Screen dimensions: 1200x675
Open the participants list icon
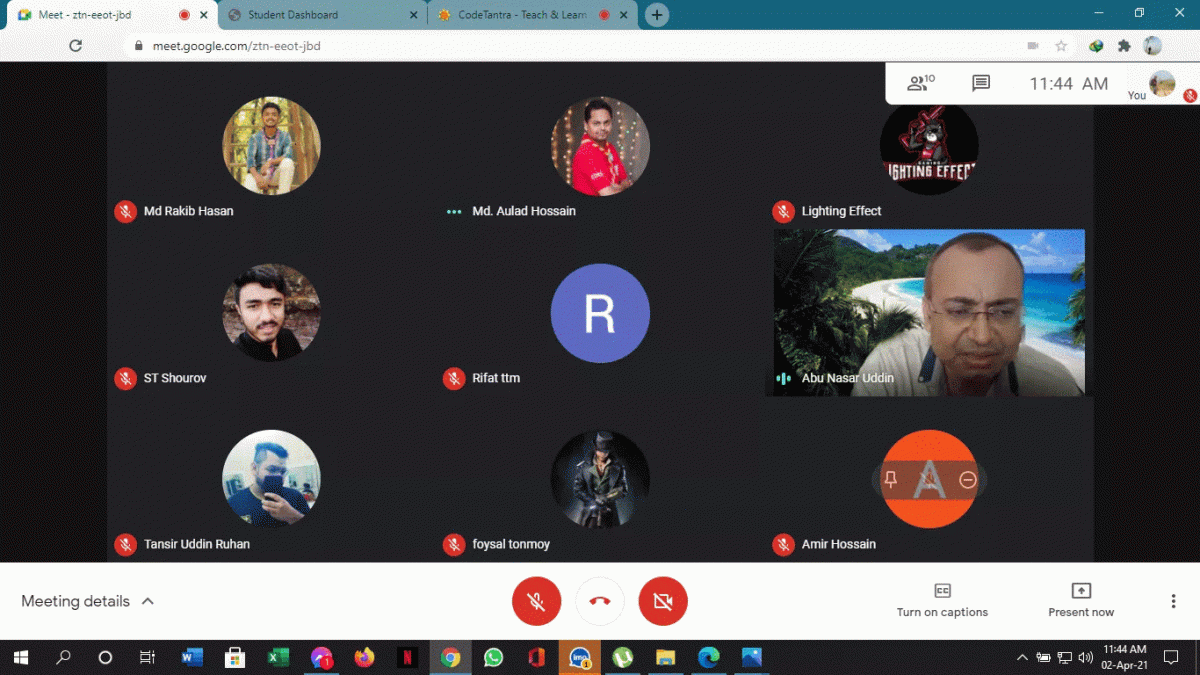coord(920,84)
